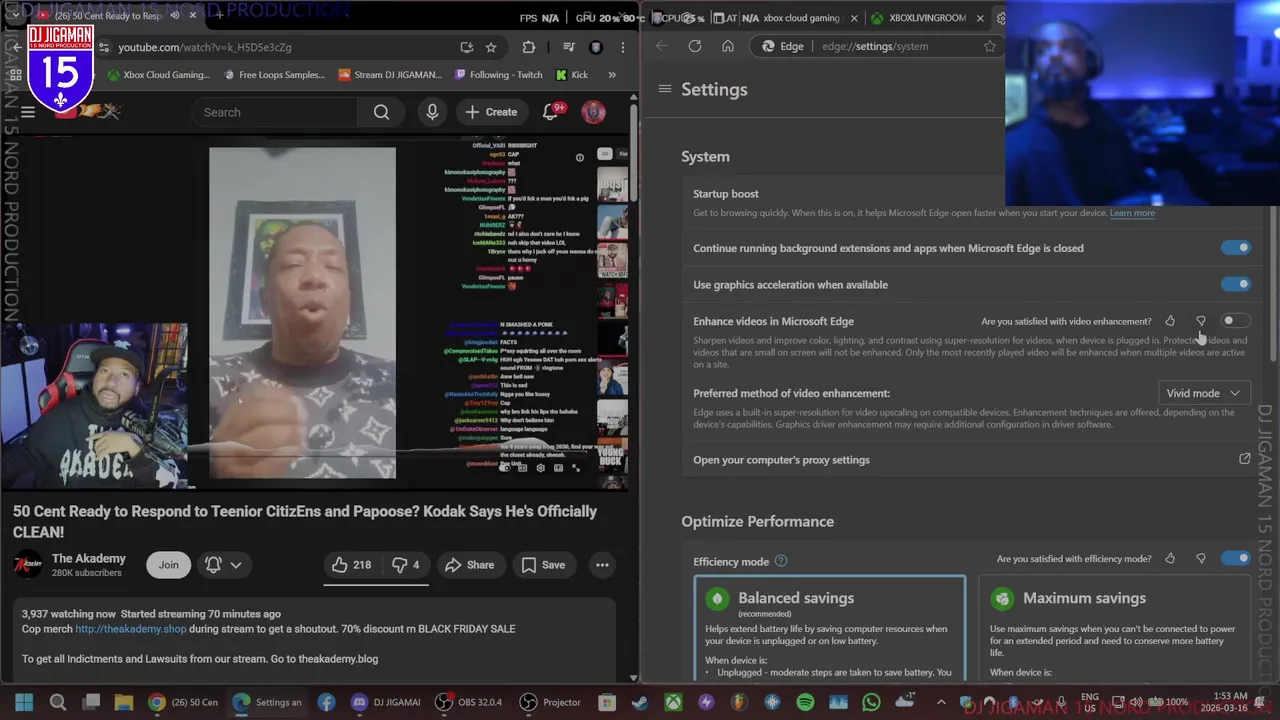Select the Balanced savings option

click(x=830, y=630)
